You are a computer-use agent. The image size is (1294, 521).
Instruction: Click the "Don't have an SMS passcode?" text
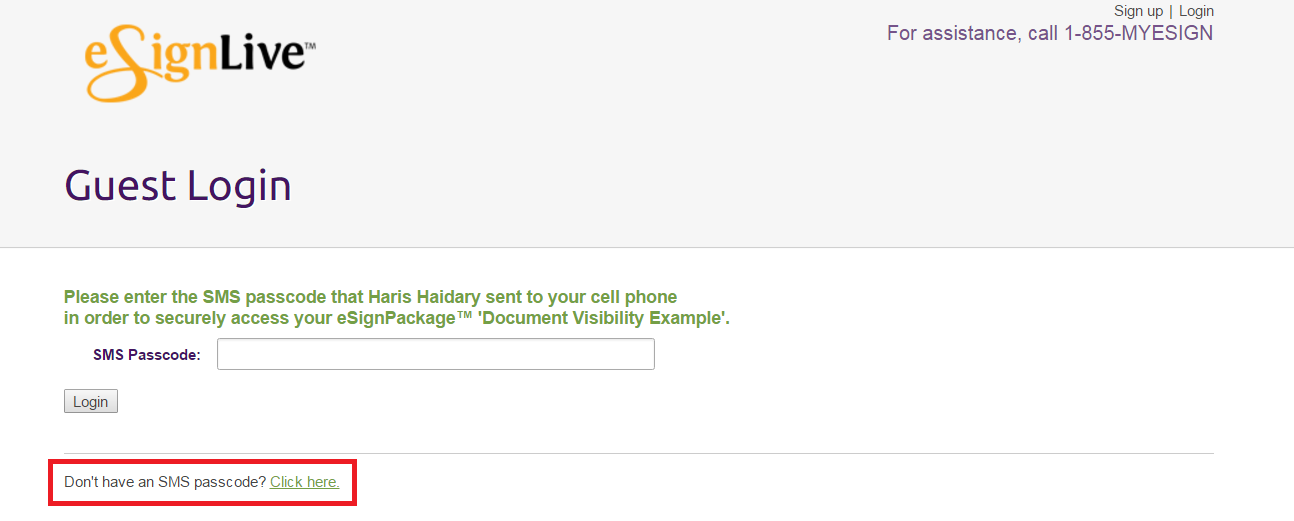tap(165, 482)
